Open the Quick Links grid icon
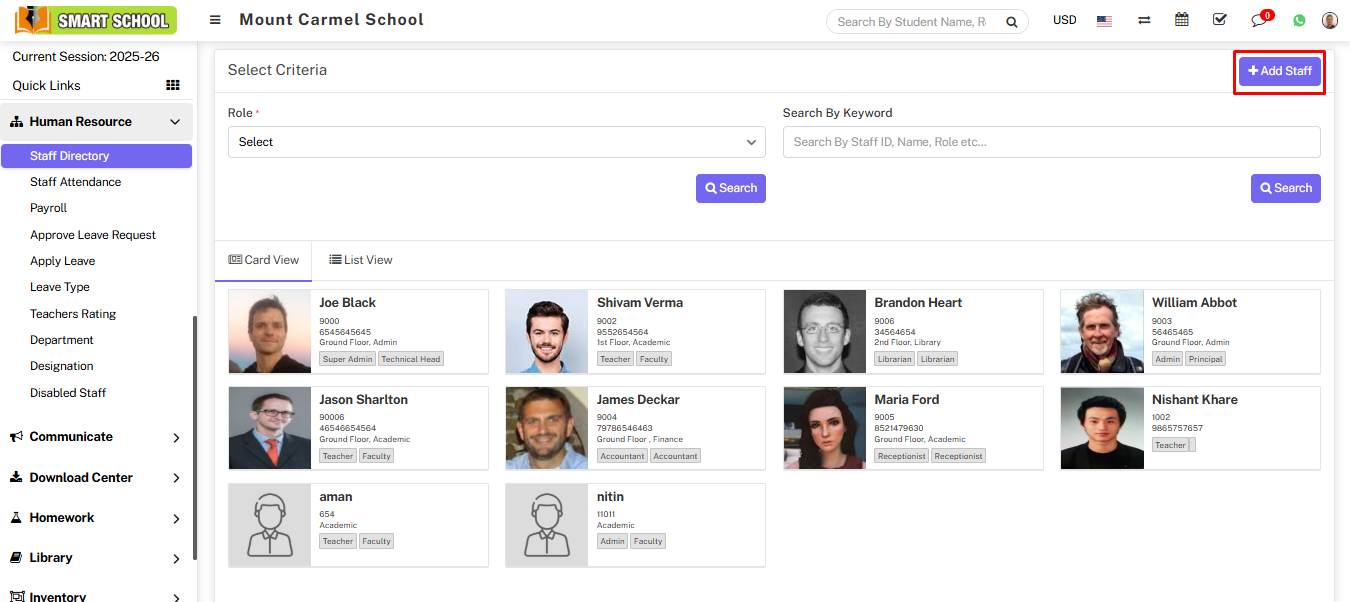This screenshot has width=1350, height=602. click(172, 85)
